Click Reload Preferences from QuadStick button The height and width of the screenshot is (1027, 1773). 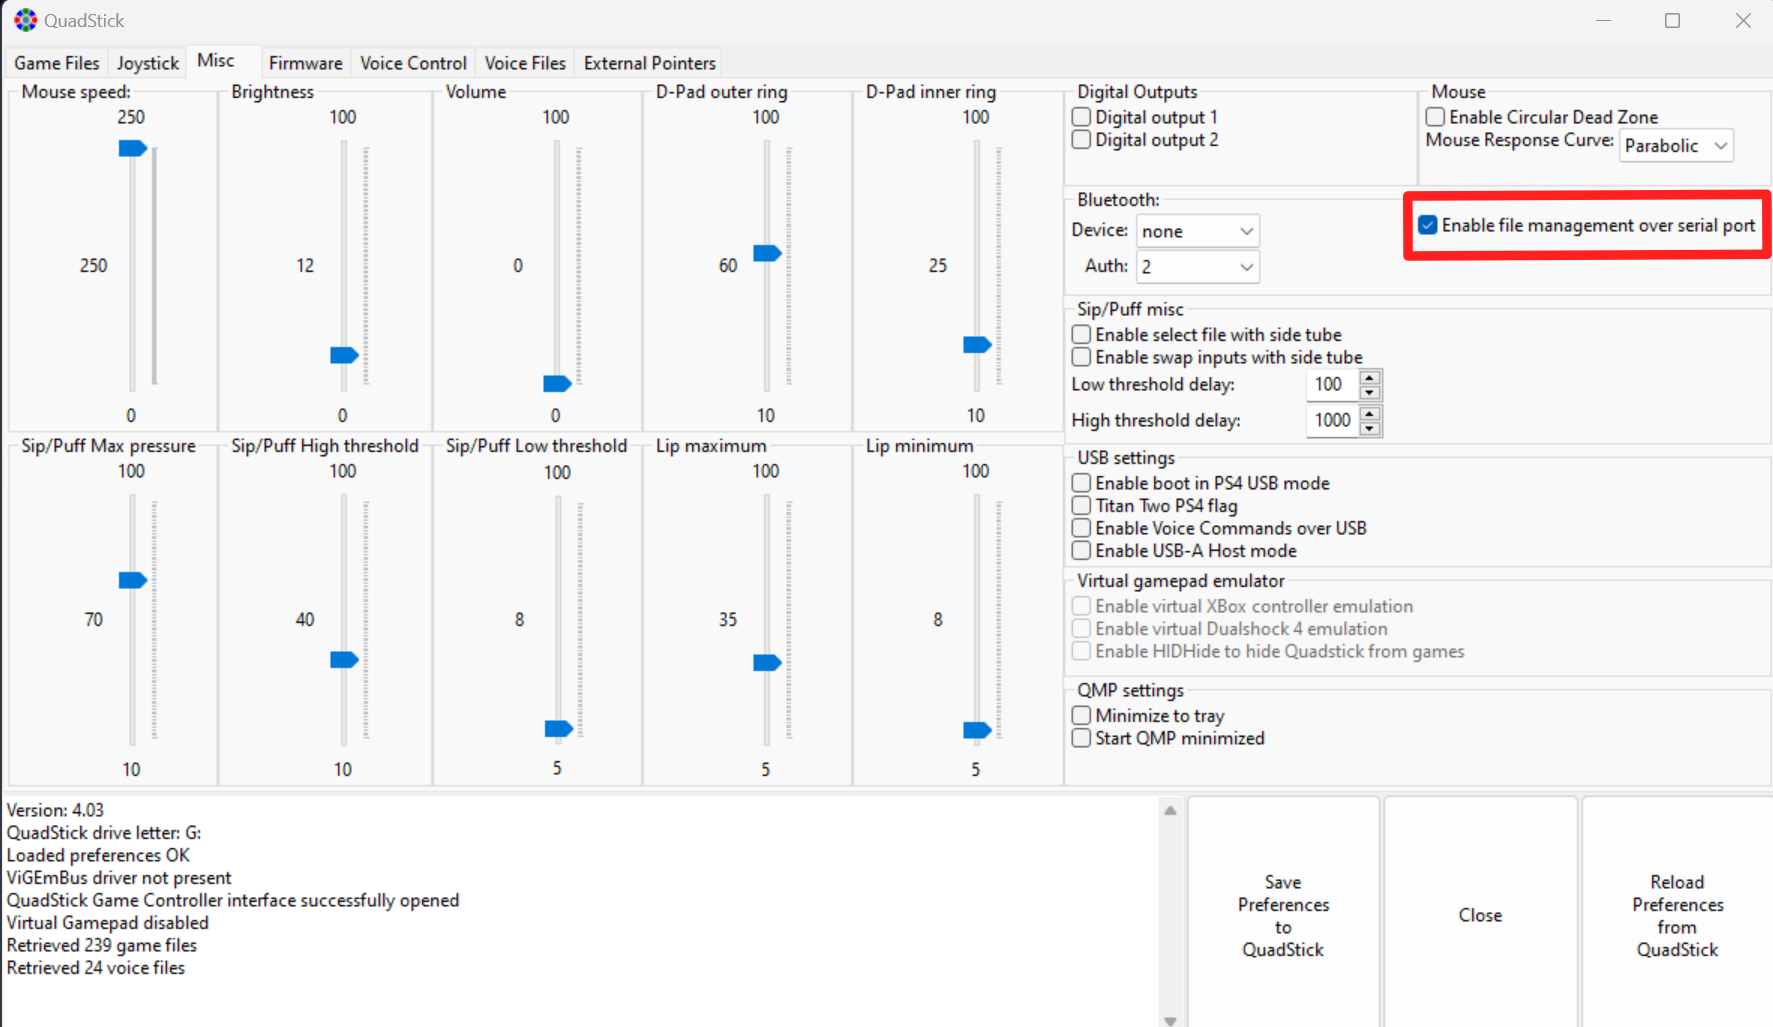tap(1677, 915)
